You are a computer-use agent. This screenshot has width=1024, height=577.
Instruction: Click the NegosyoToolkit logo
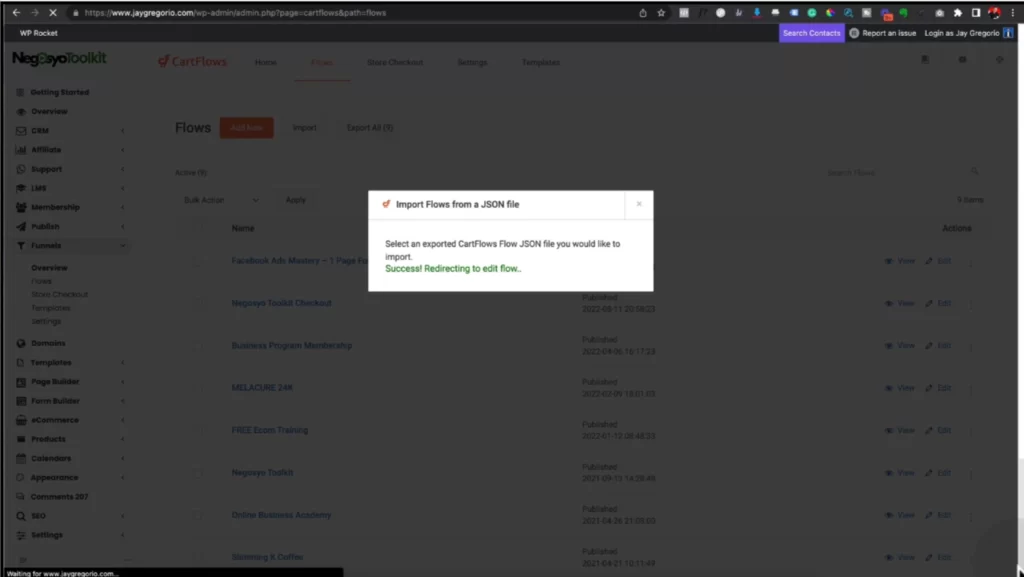(59, 59)
